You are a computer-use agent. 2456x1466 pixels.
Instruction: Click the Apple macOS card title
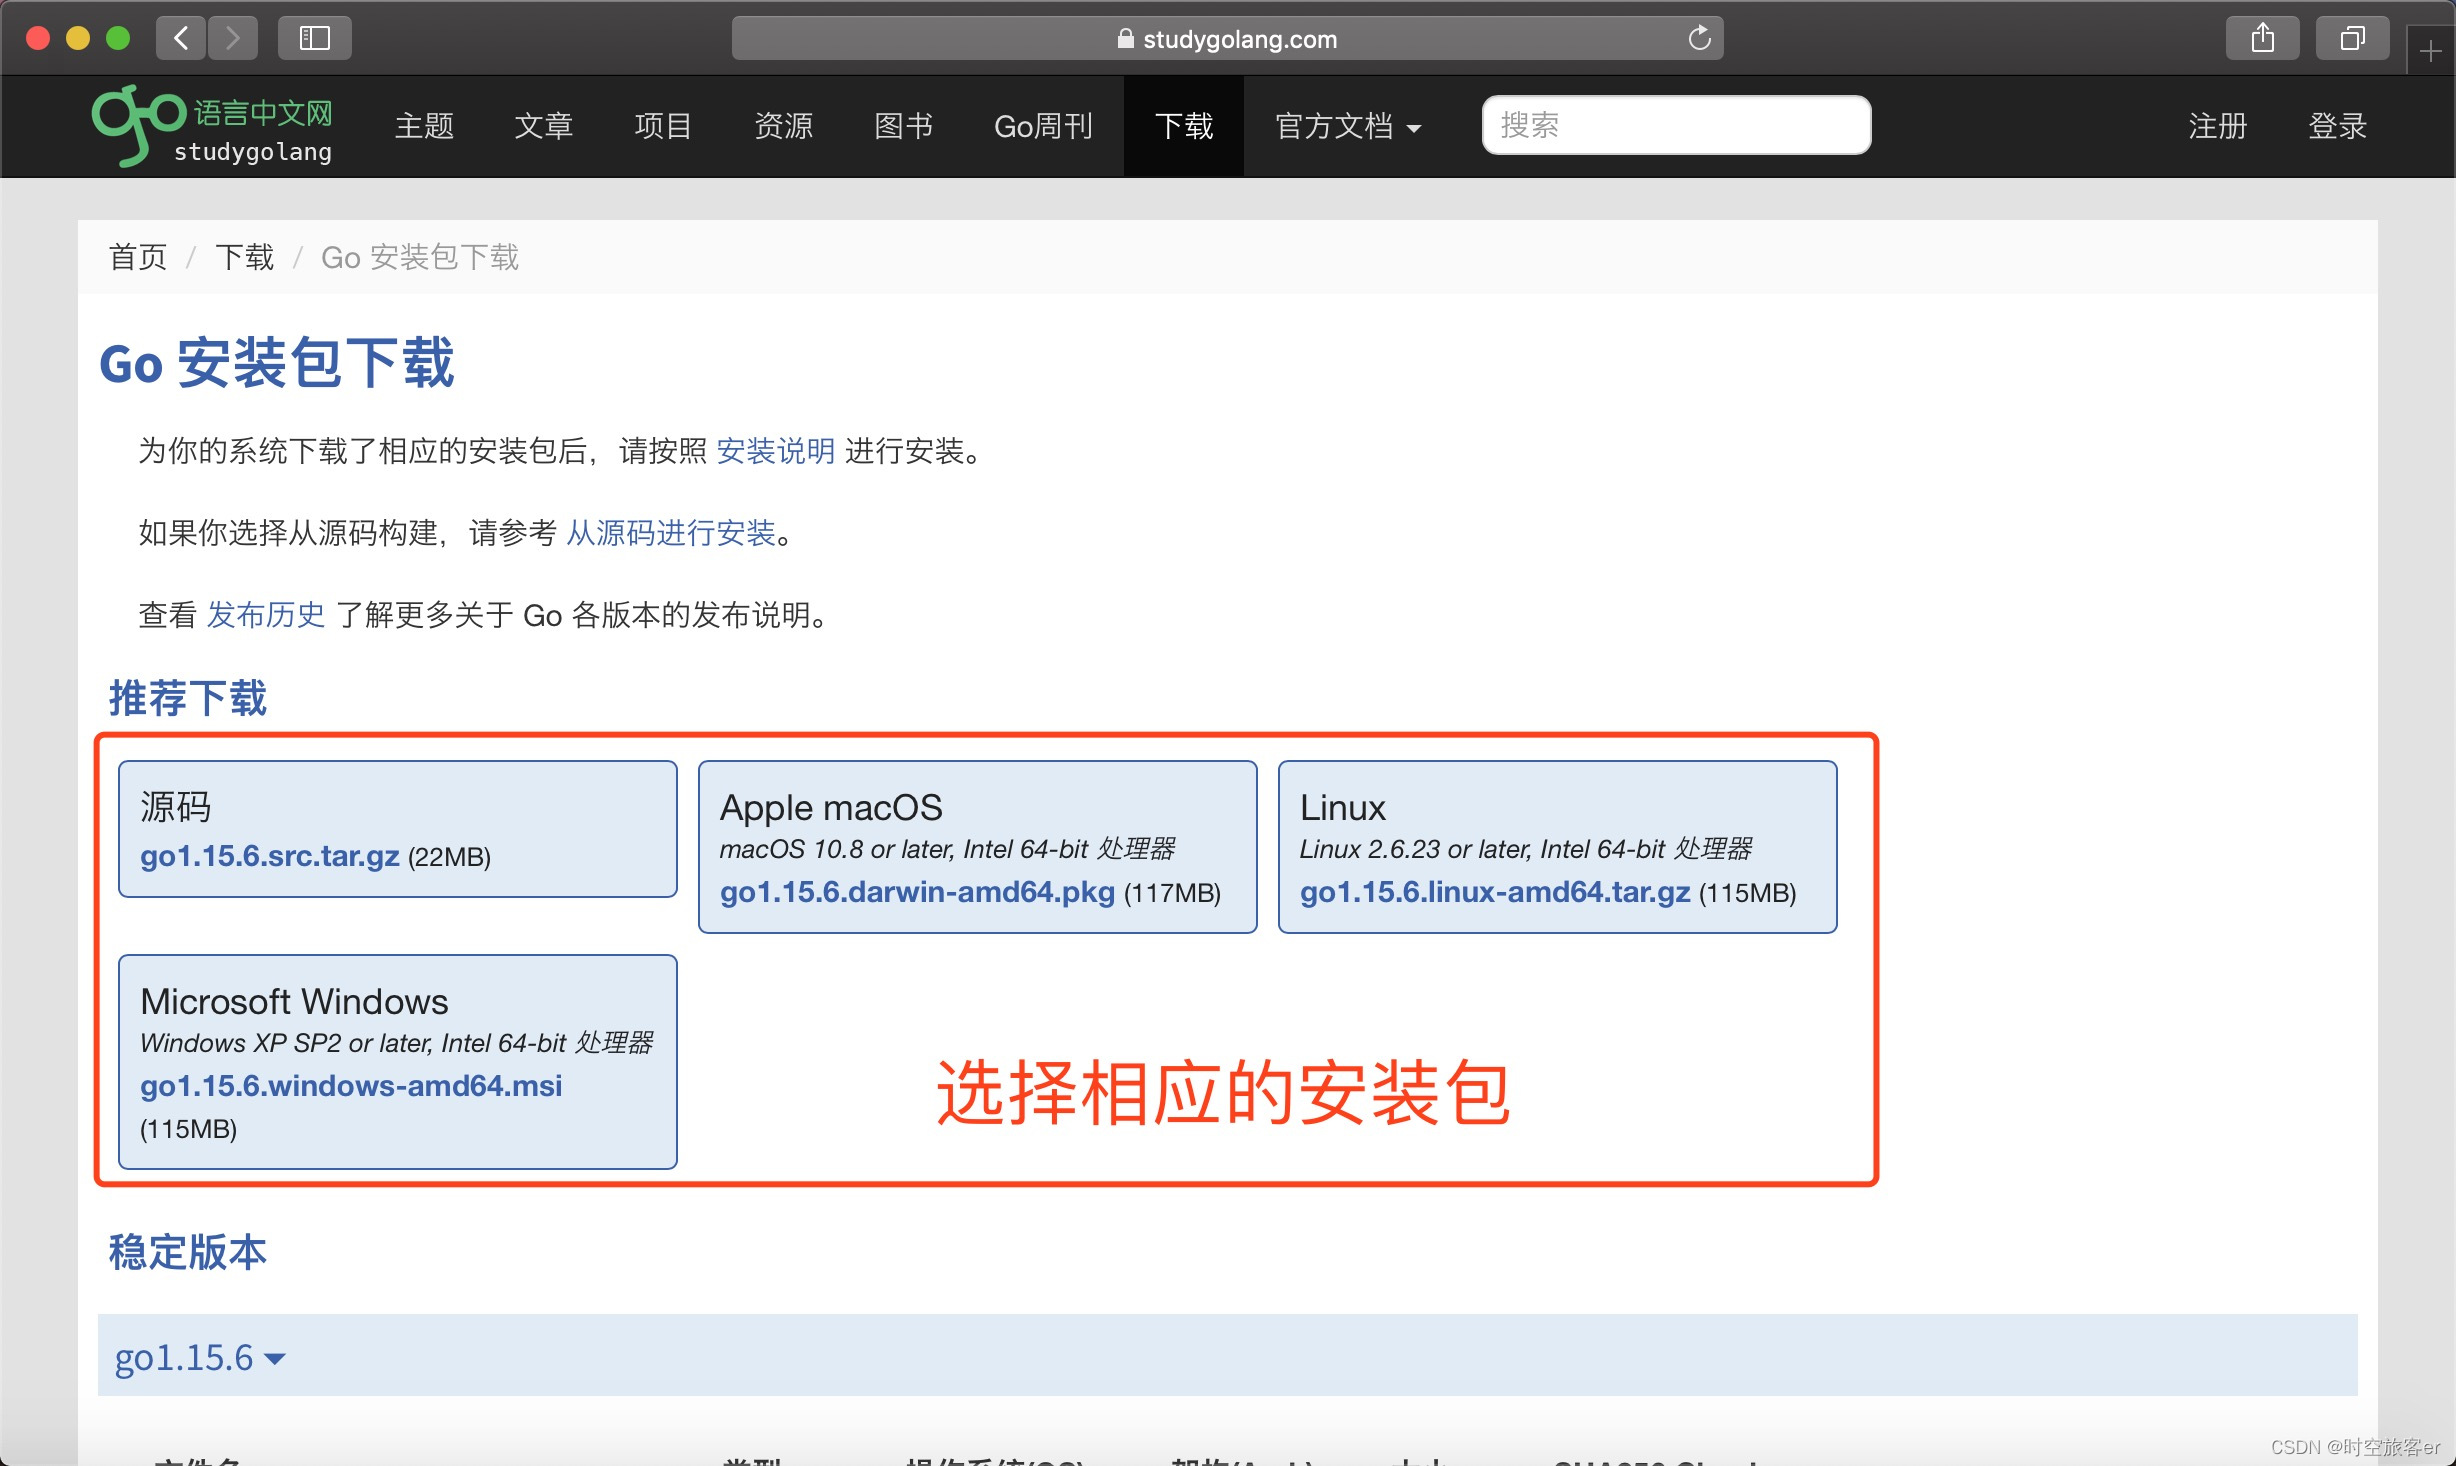pos(831,807)
